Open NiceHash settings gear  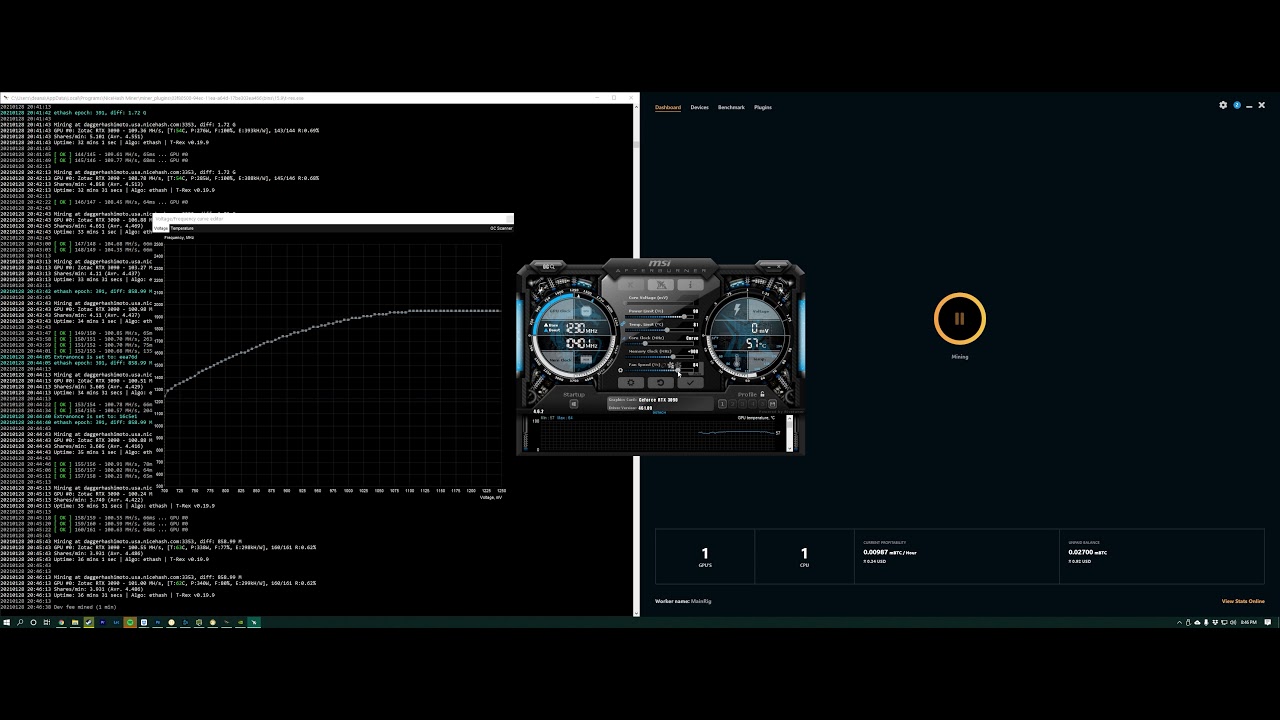[1223, 105]
